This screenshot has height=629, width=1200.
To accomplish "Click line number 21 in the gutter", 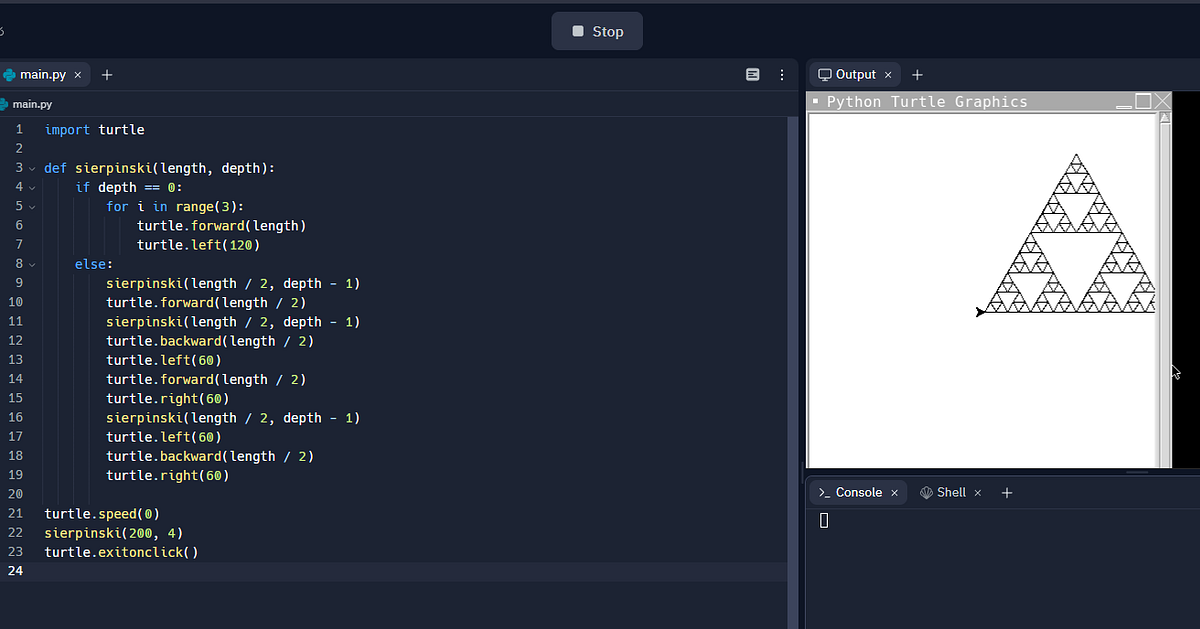I will click(x=15, y=513).
